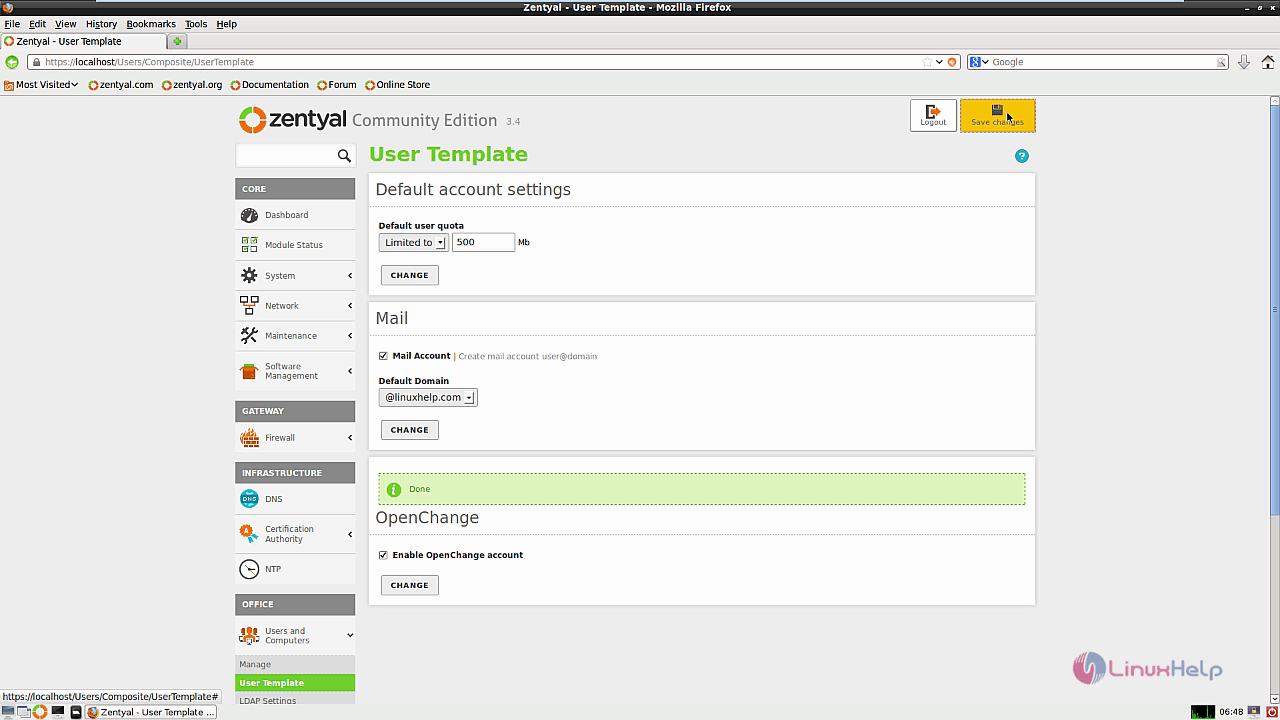Open the Bookmarks menu
The width and height of the screenshot is (1280, 720).
pyautogui.click(x=151, y=24)
